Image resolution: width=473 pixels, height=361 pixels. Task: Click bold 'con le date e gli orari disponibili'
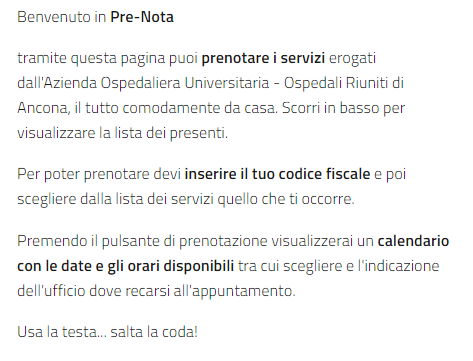click(125, 266)
